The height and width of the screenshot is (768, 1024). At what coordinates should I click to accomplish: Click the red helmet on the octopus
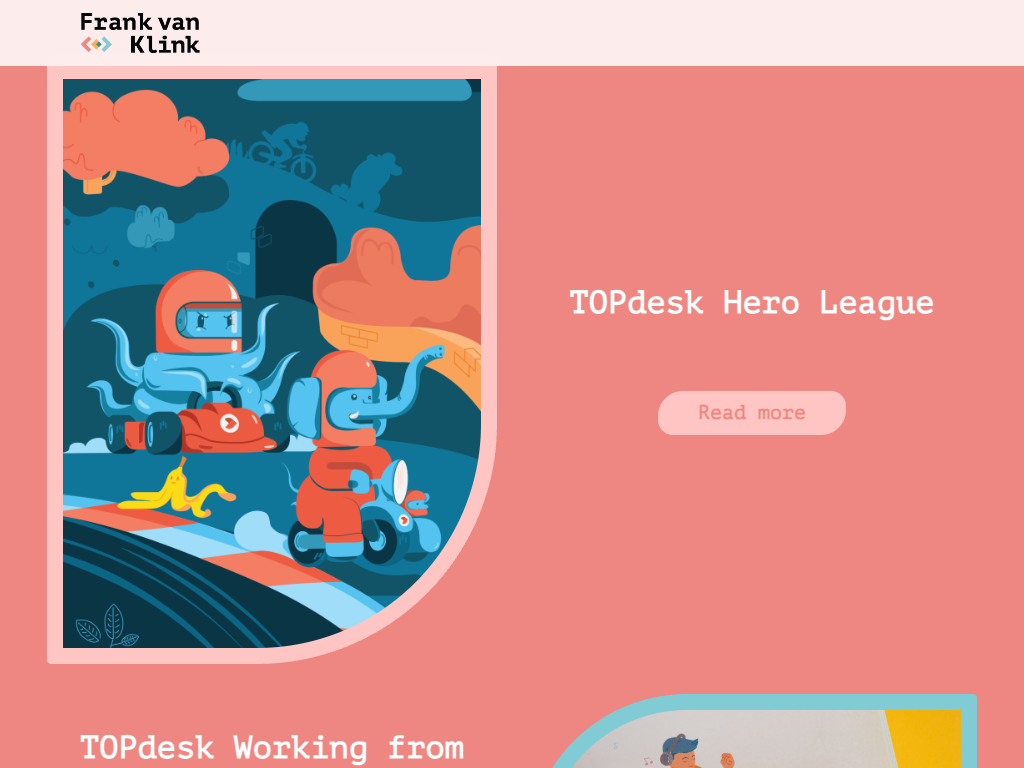pos(199,312)
